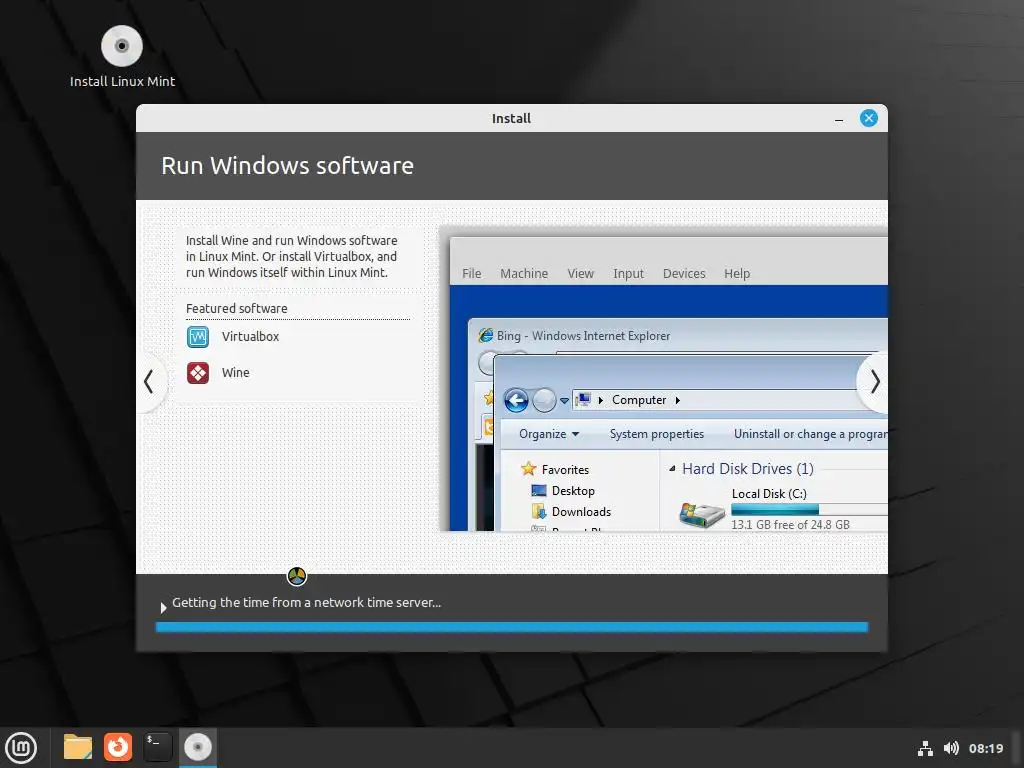1024x768 pixels.
Task: Click the Getting the time status text
Action: coord(306,603)
